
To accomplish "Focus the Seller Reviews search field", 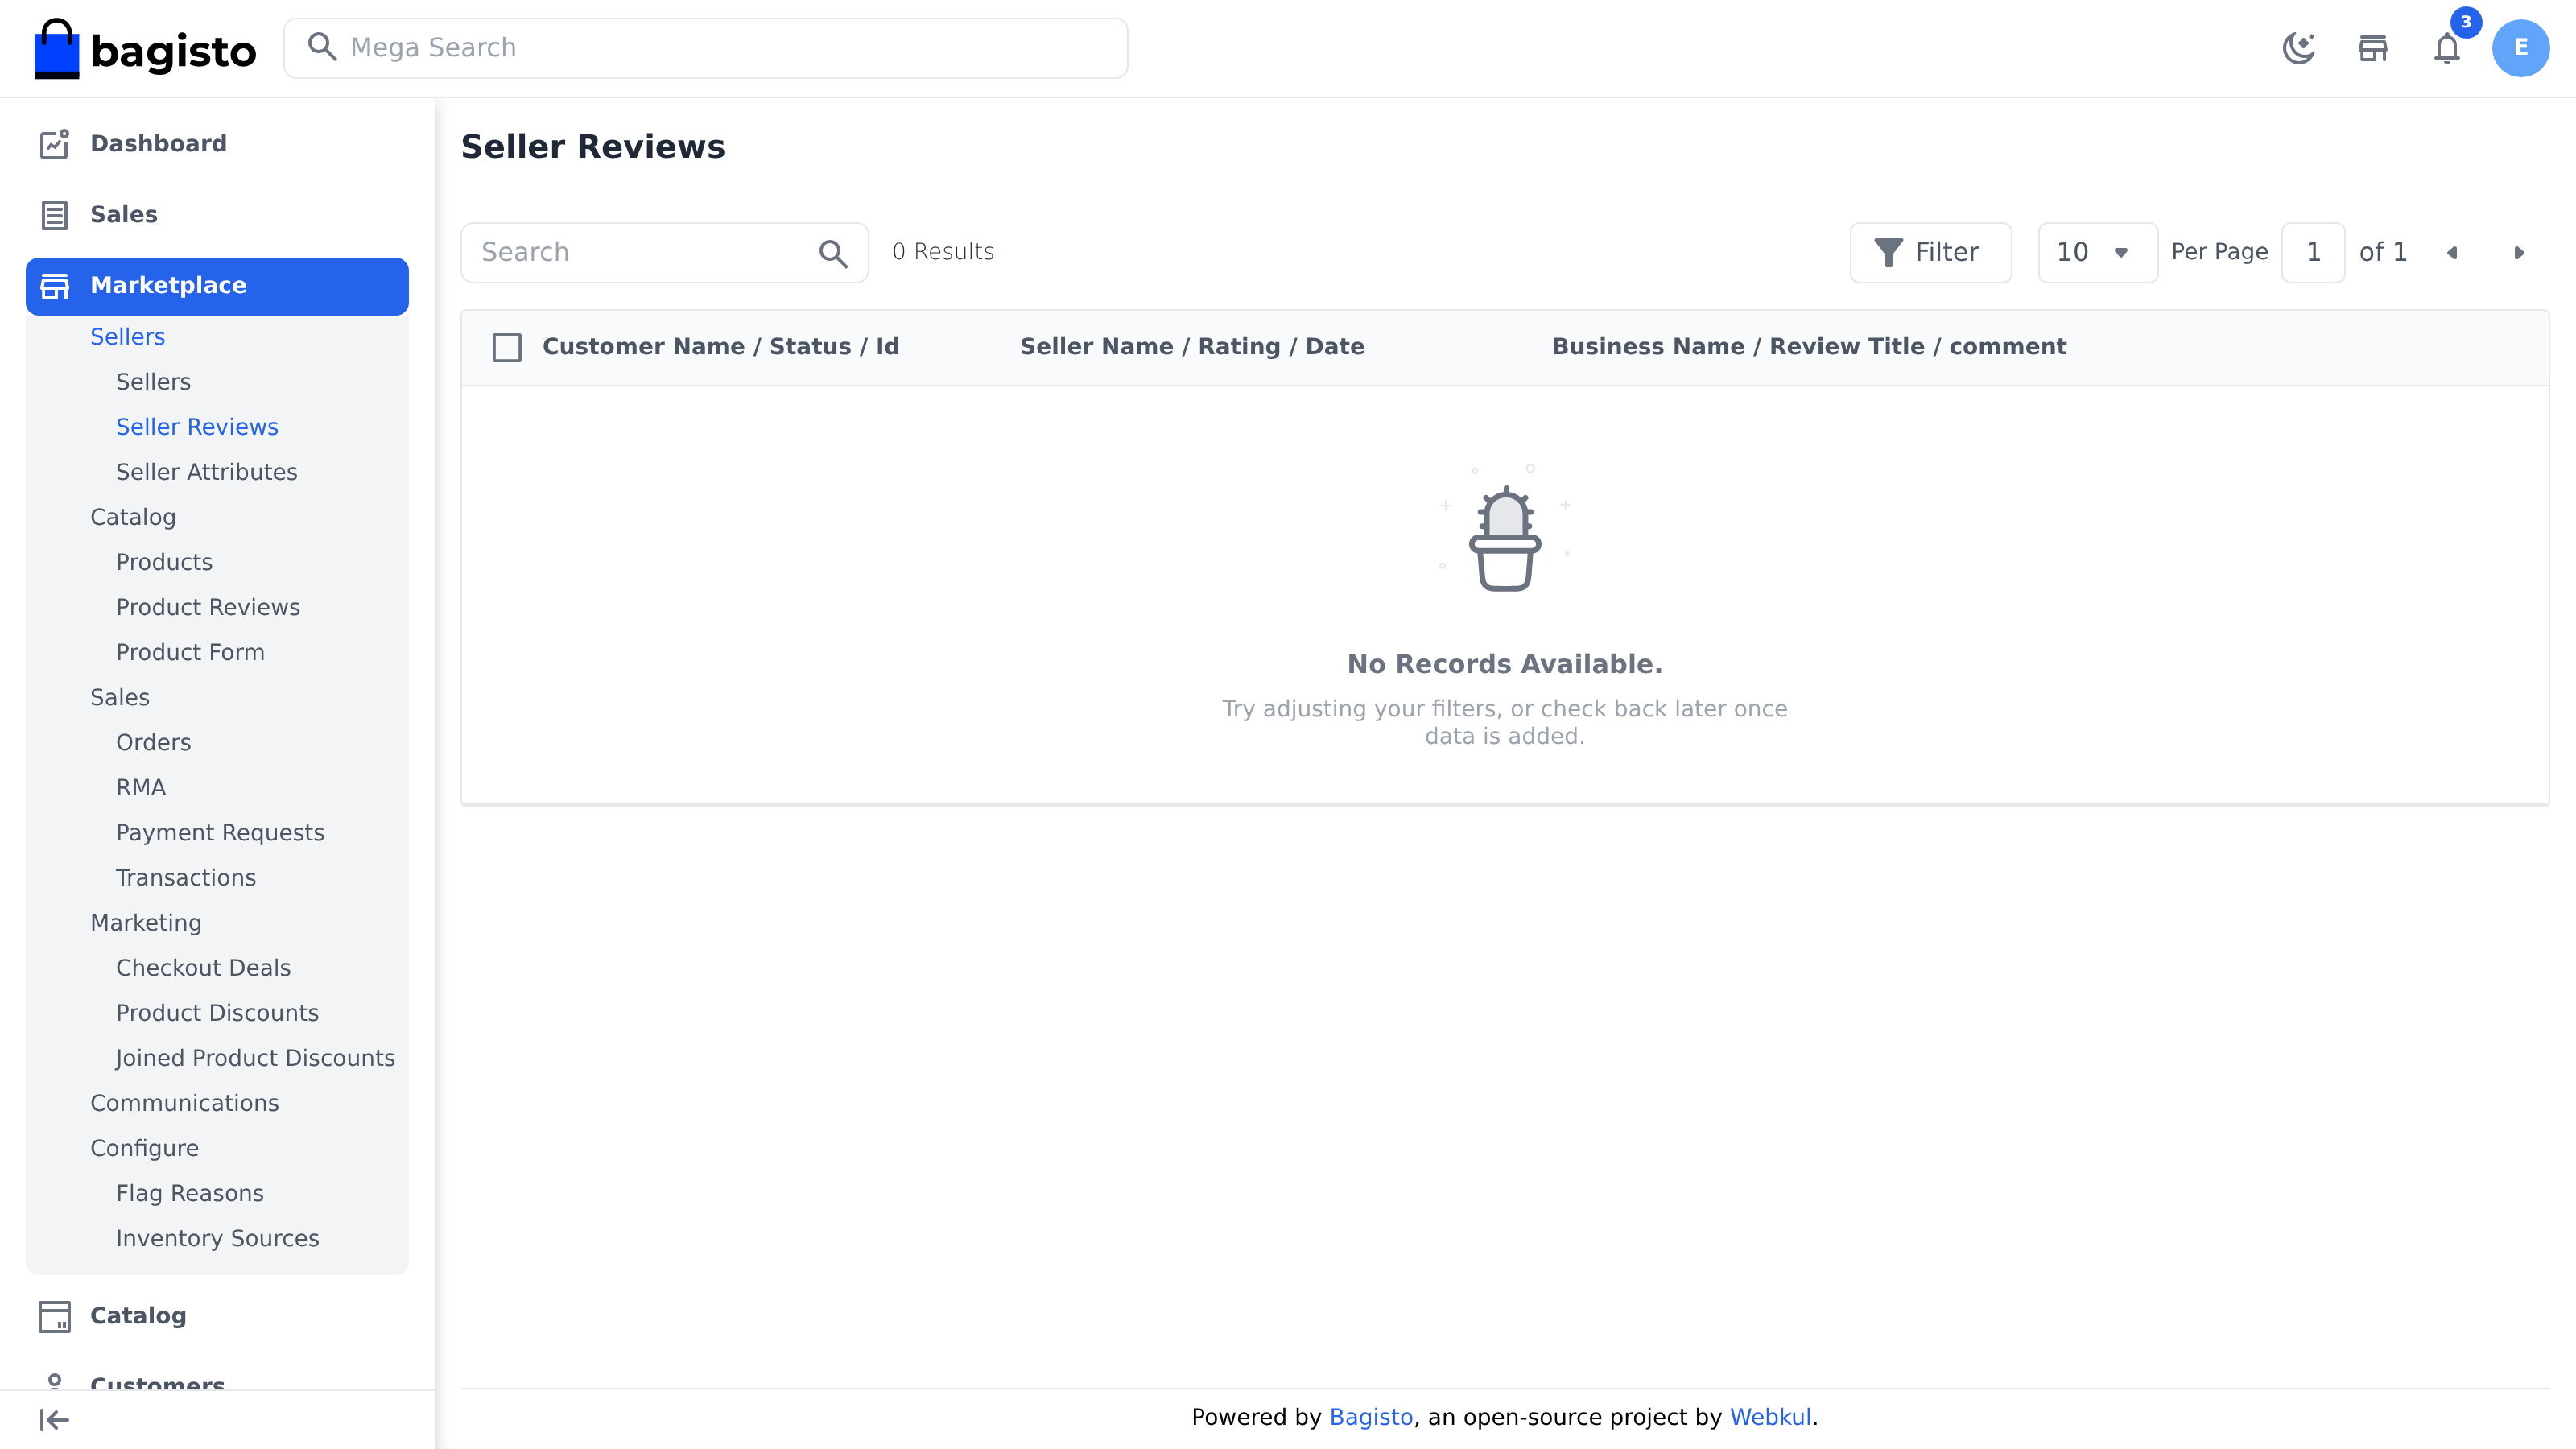I will pos(664,253).
